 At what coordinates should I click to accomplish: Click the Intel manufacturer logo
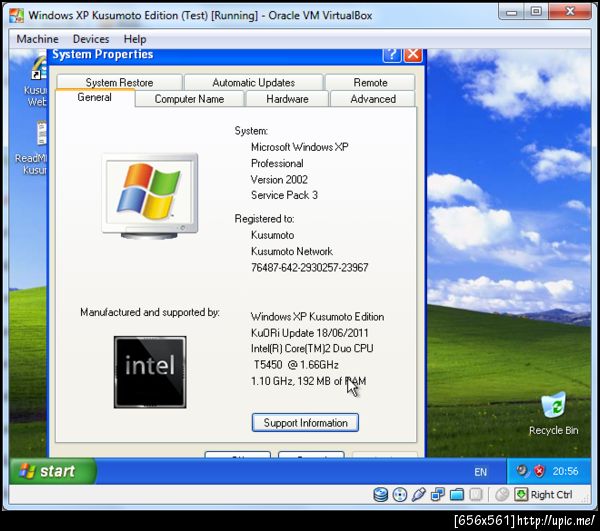150,372
